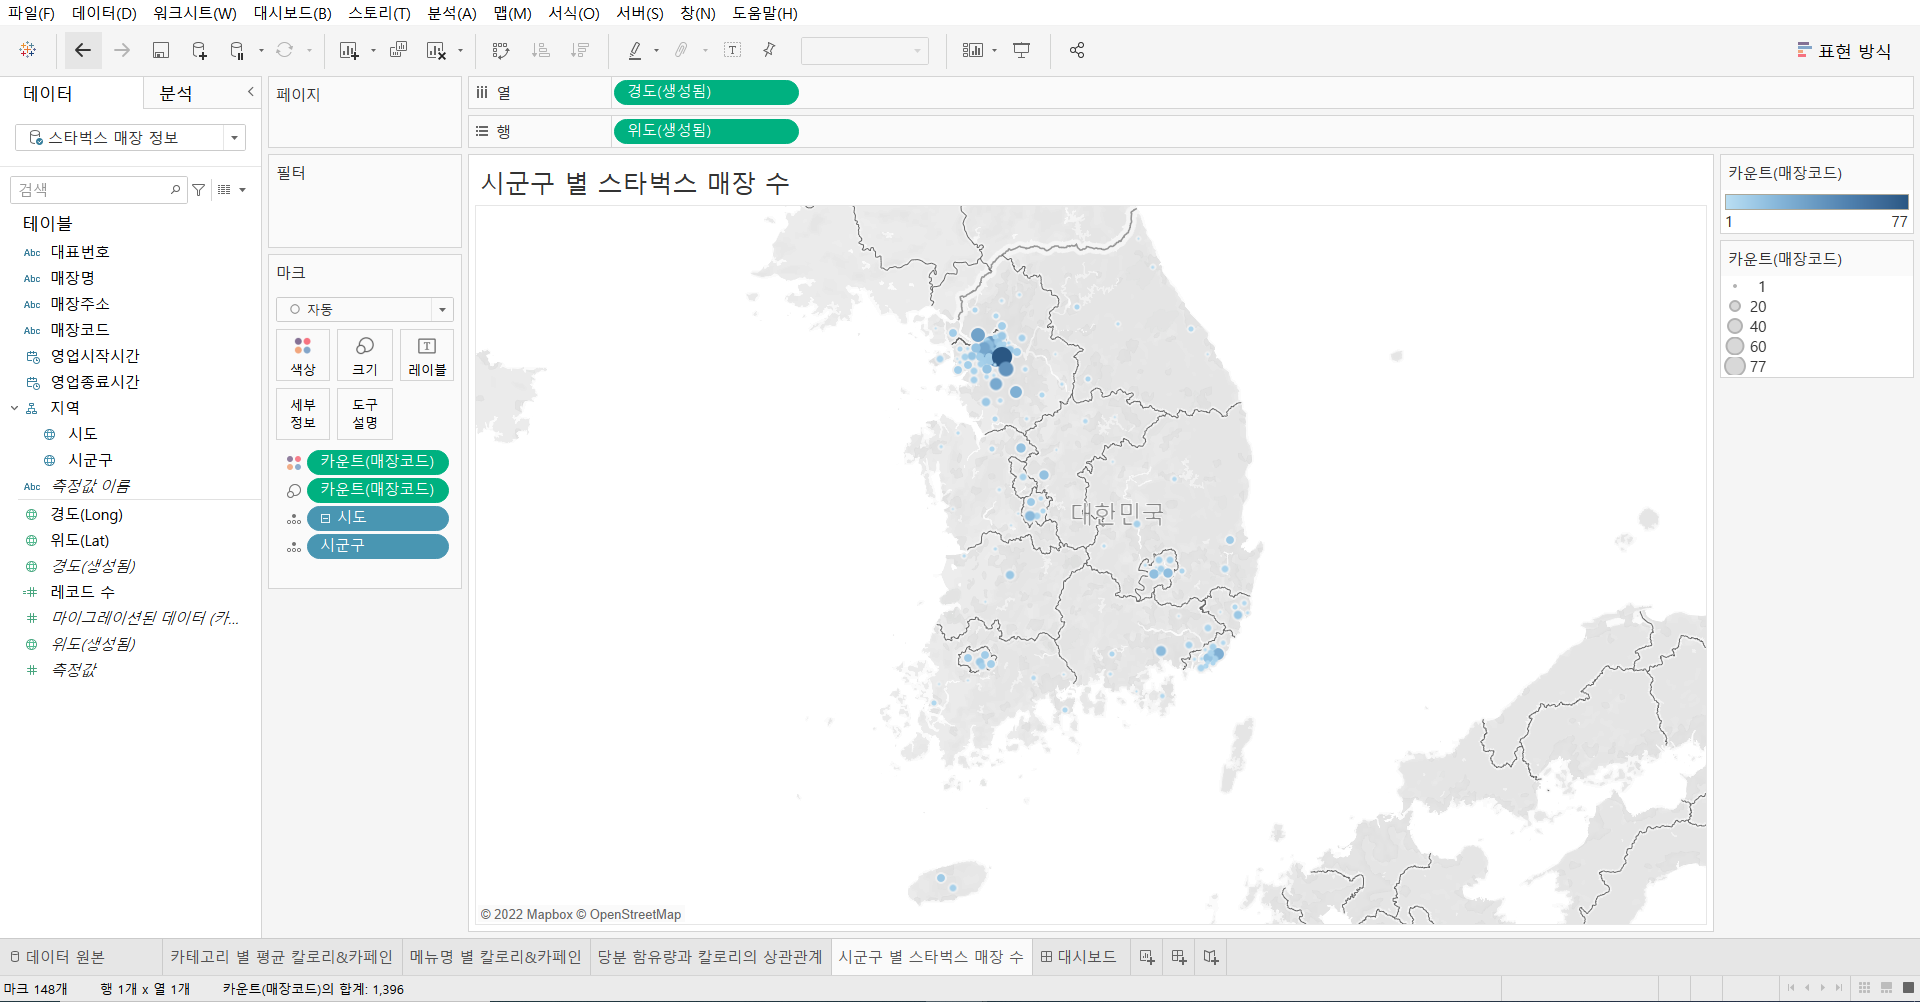Toggle mark labels with the T icon
The height and width of the screenshot is (1002, 1920).
pyautogui.click(x=733, y=50)
